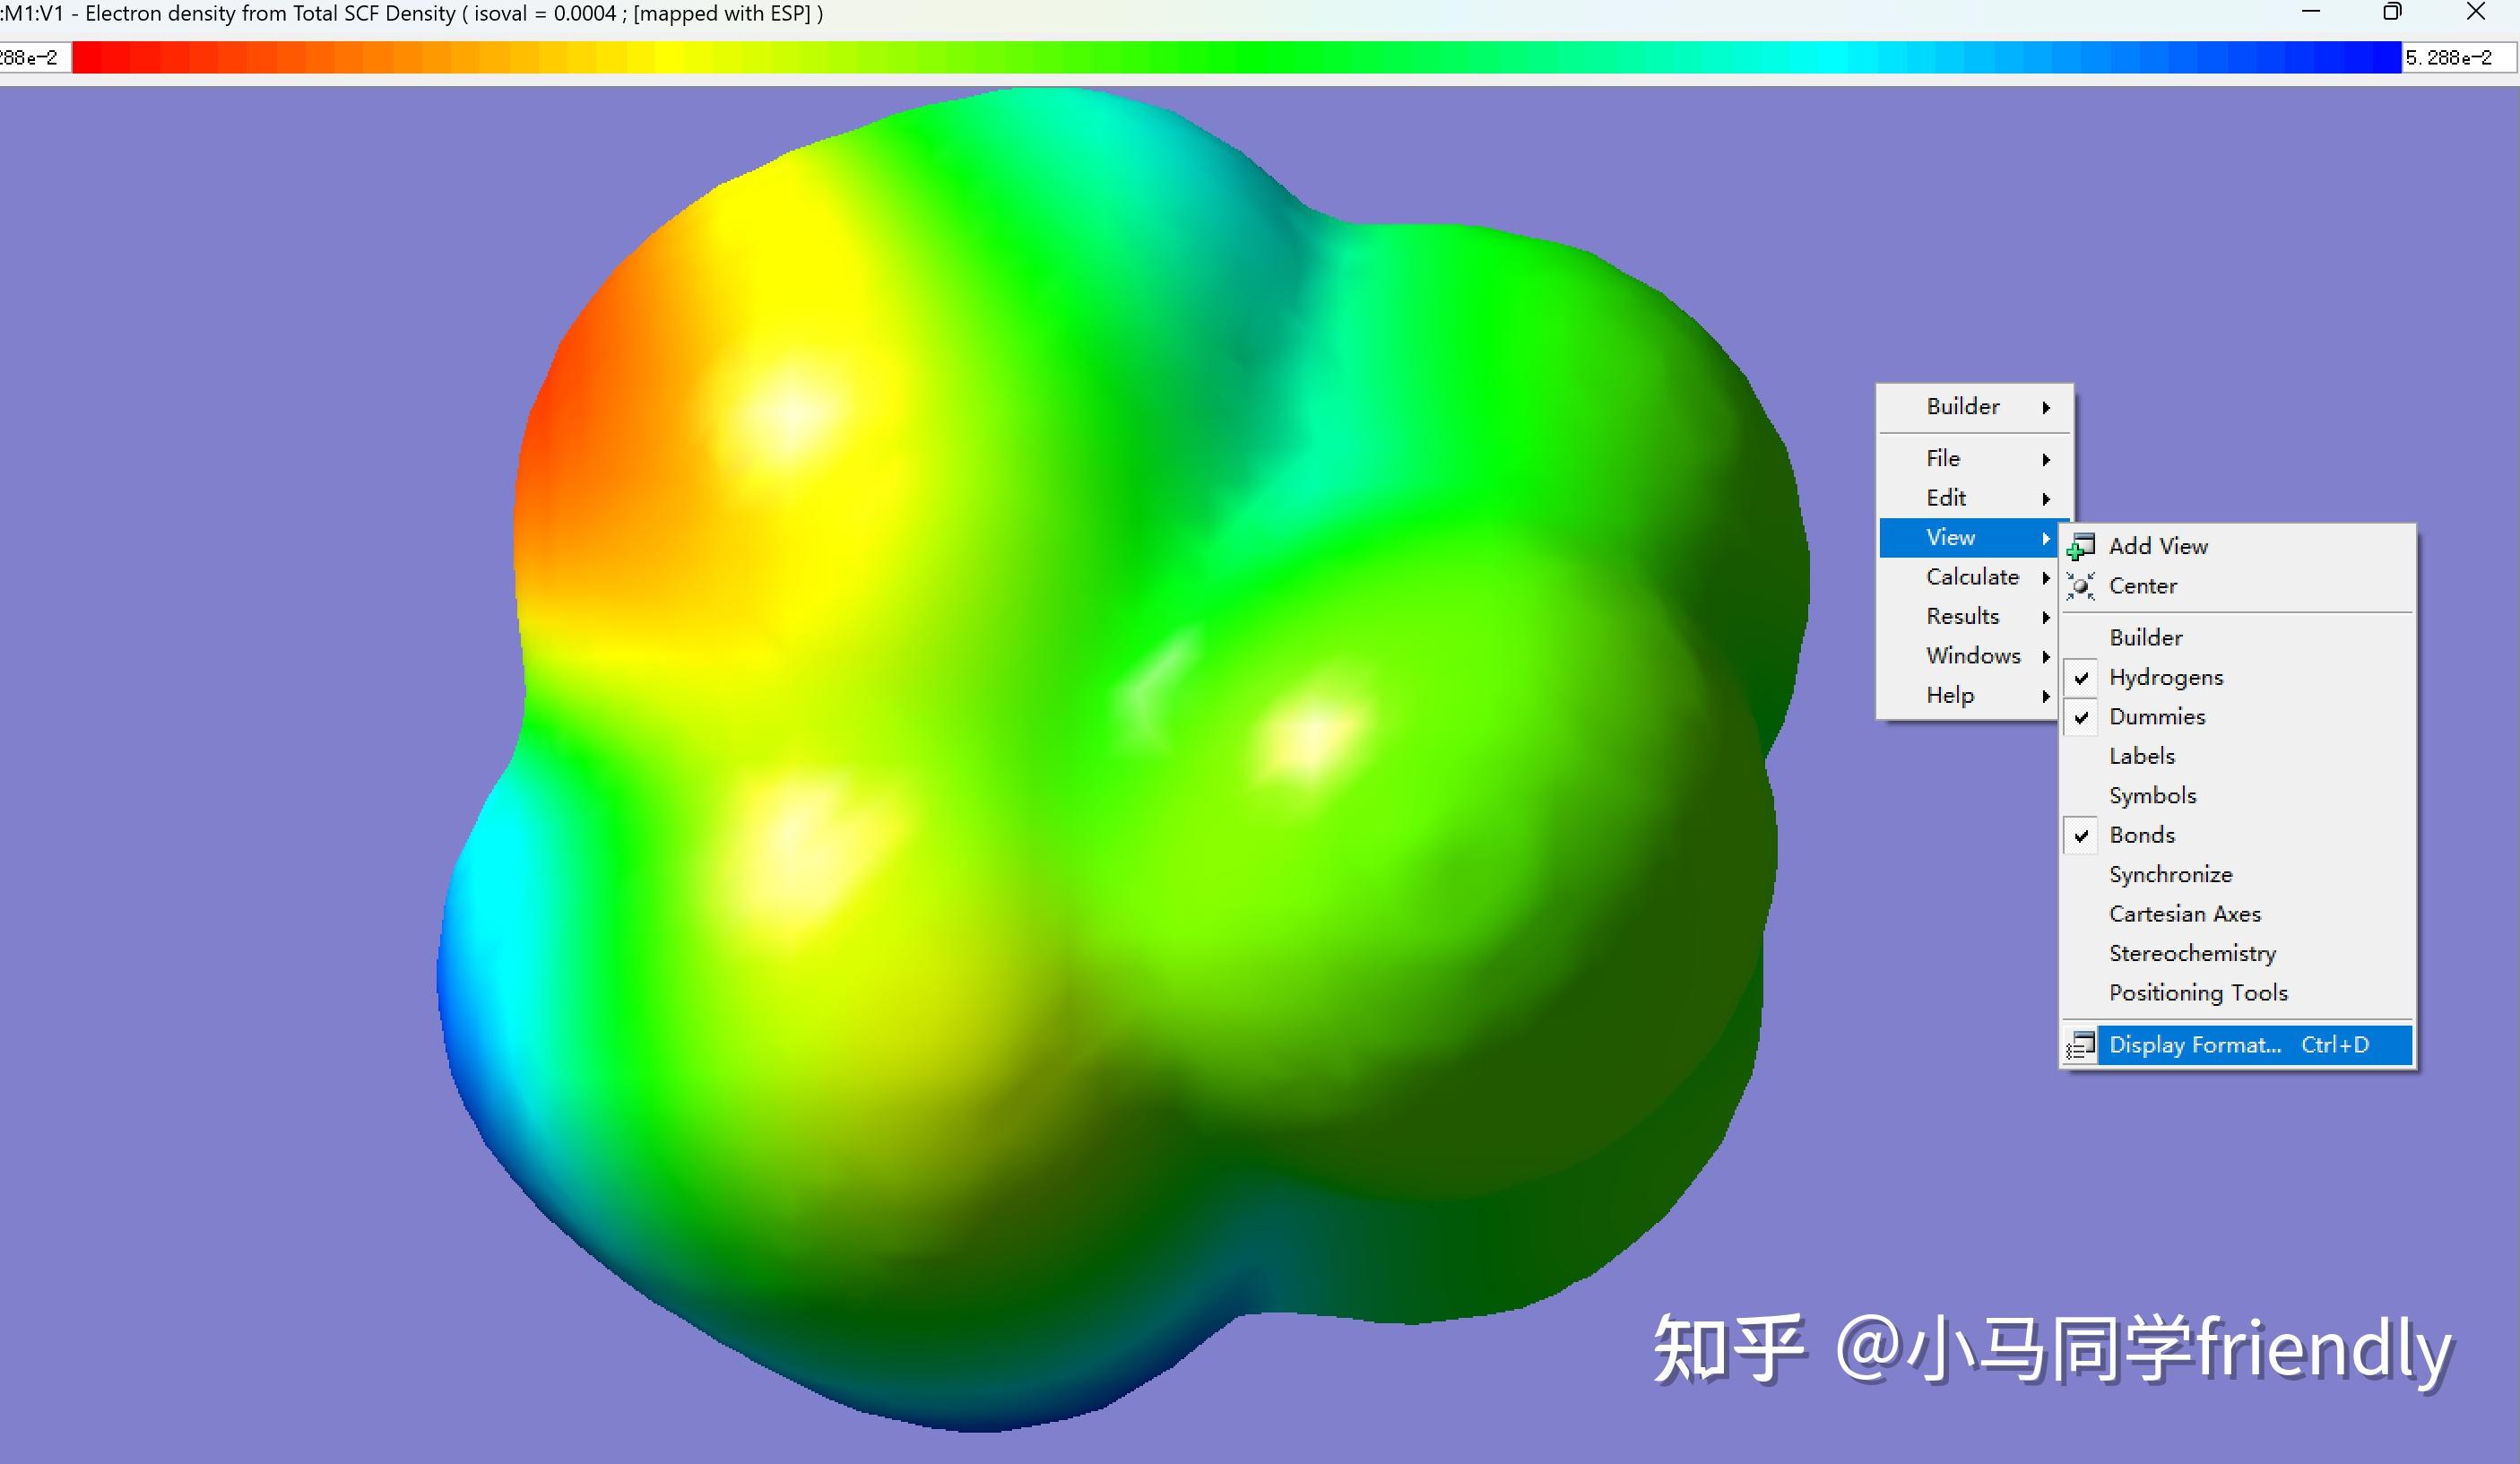Open the Windows submenu
Image resolution: width=2520 pixels, height=1464 pixels.
pos(1973,656)
